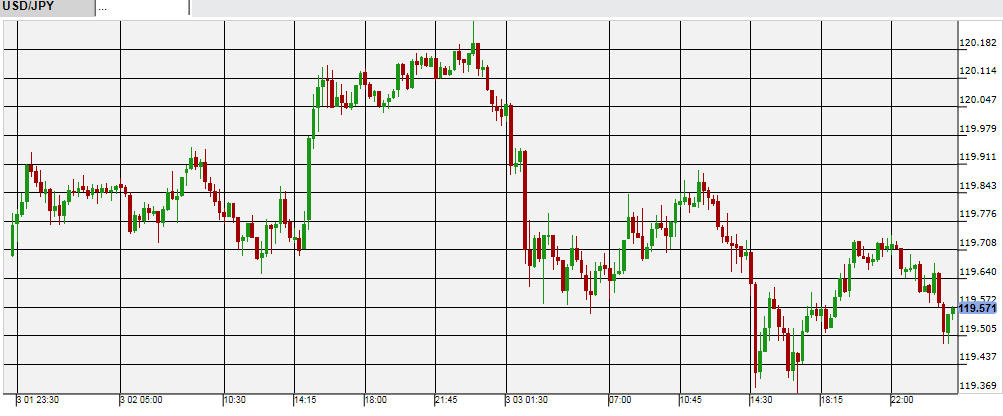This screenshot has height=416, width=1003.
Task: Click the 3 03 01:30 time marker
Action: pos(526,400)
